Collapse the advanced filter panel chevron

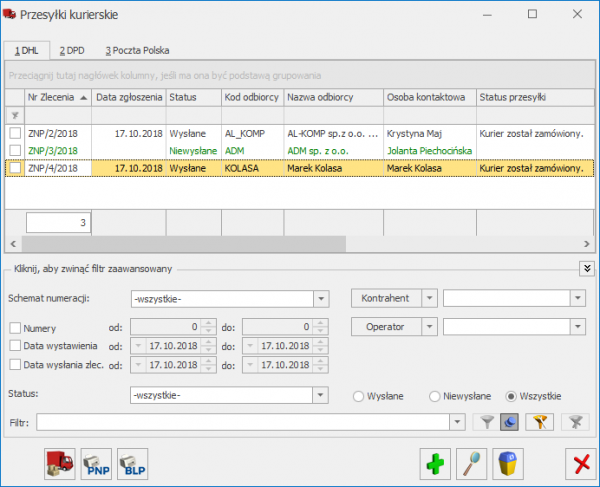click(x=585, y=267)
